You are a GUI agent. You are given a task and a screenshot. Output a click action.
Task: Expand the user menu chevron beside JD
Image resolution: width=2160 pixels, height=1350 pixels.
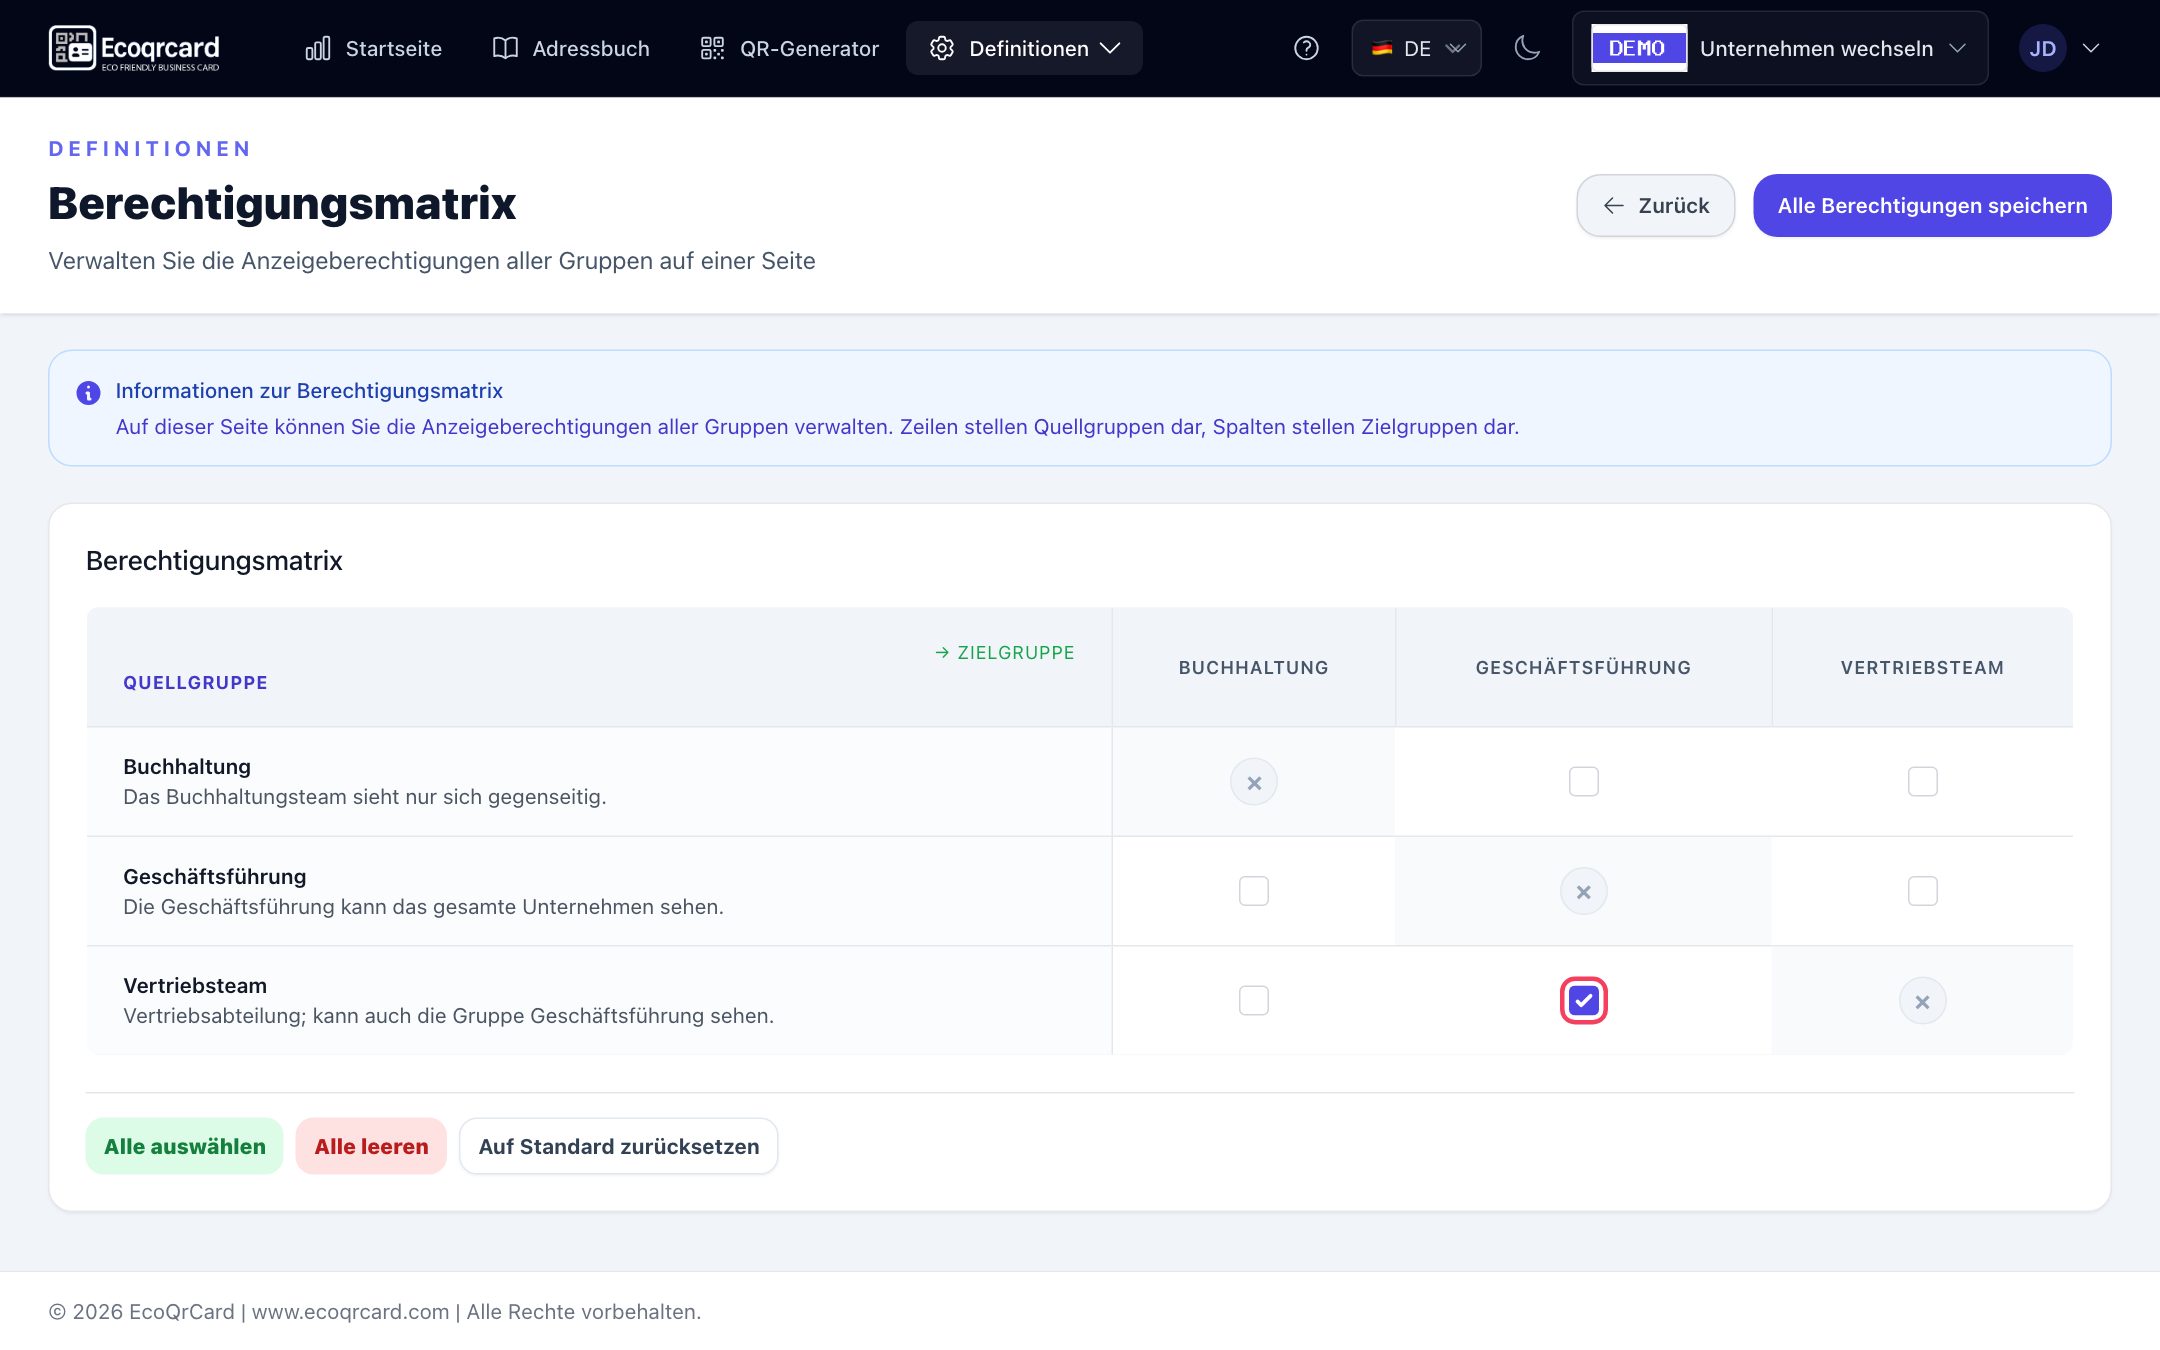tap(2091, 48)
